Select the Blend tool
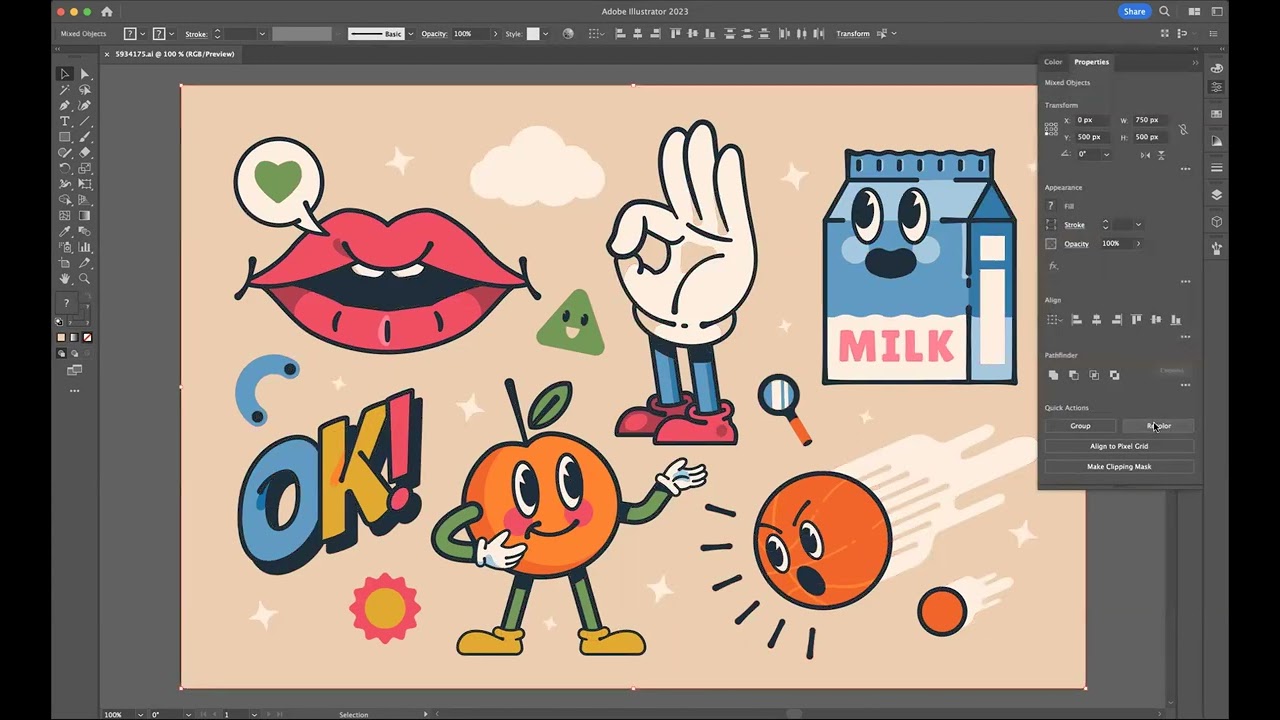The image size is (1280, 720). click(85, 231)
